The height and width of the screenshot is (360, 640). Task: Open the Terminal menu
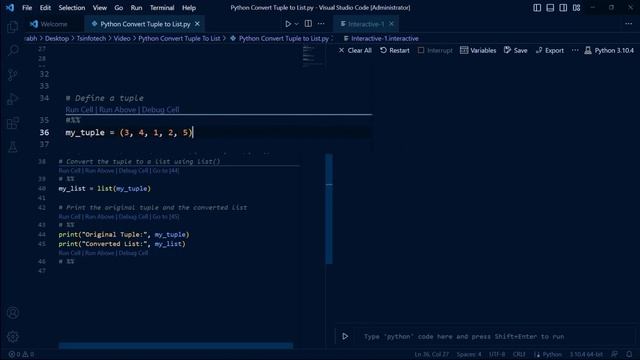coord(162,7)
